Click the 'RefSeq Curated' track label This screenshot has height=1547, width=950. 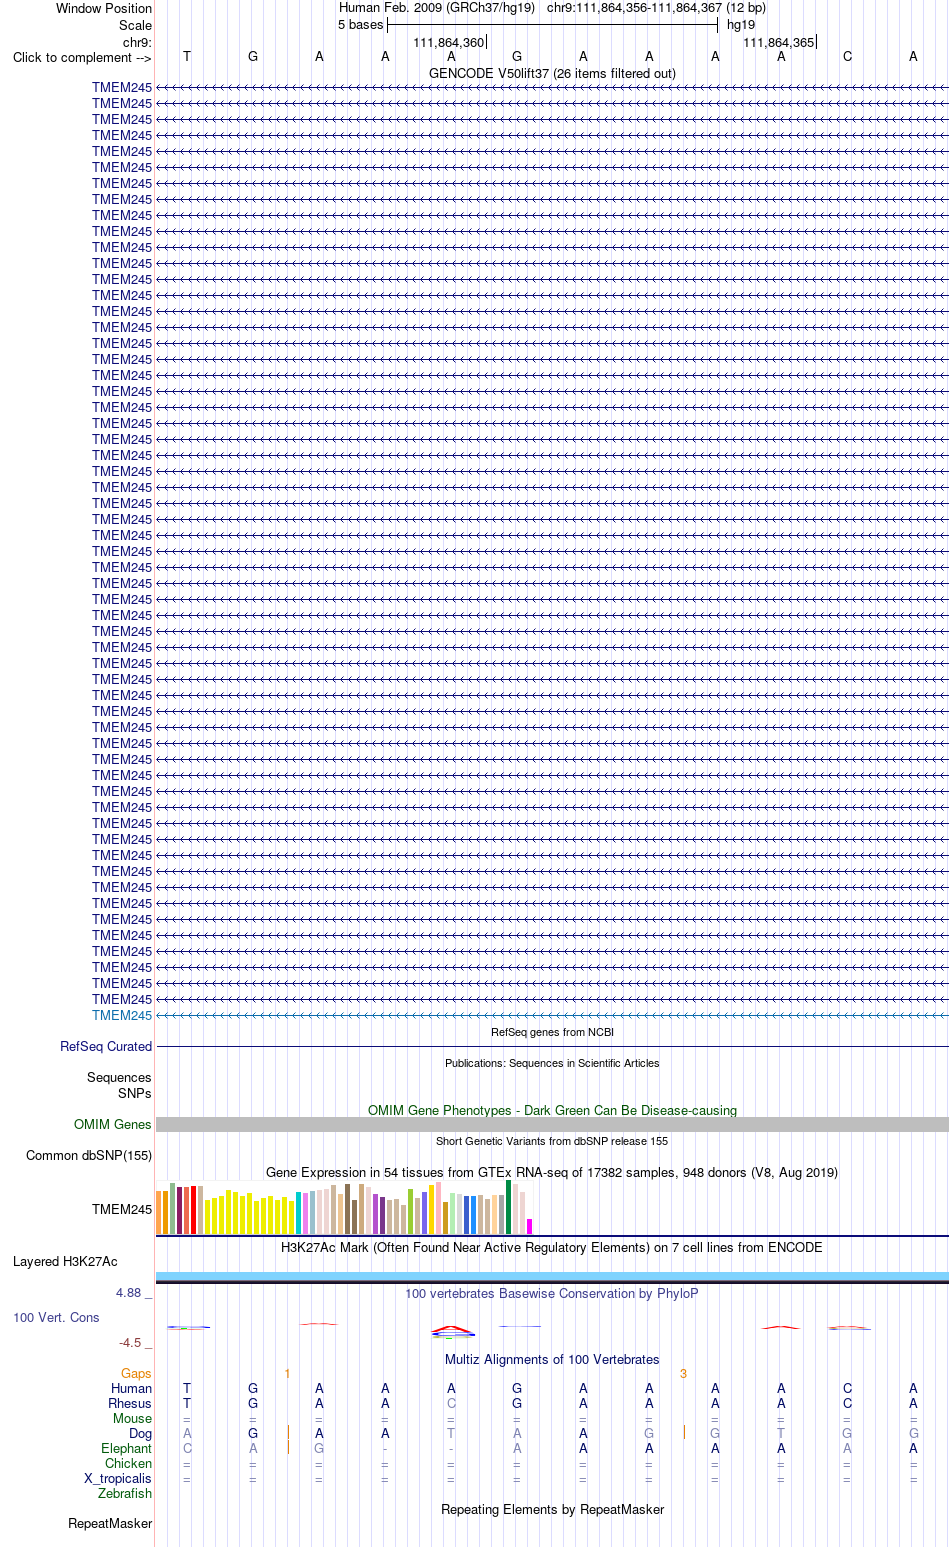click(106, 1046)
